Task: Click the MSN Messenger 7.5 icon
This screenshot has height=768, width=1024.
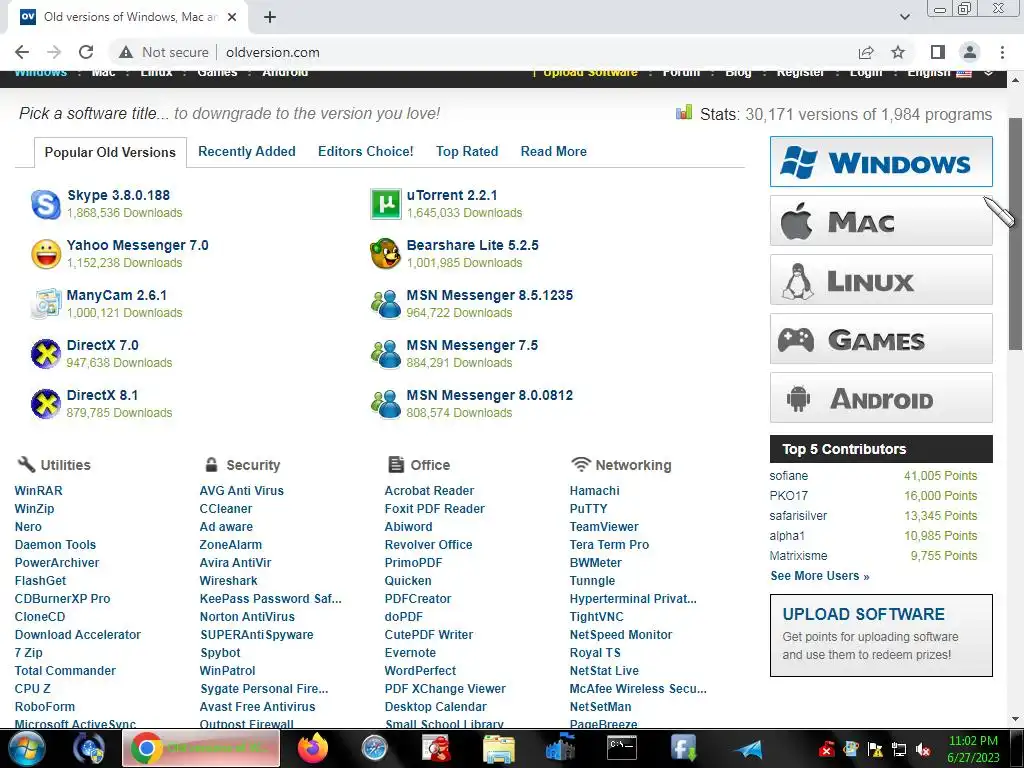Action: pyautogui.click(x=385, y=354)
